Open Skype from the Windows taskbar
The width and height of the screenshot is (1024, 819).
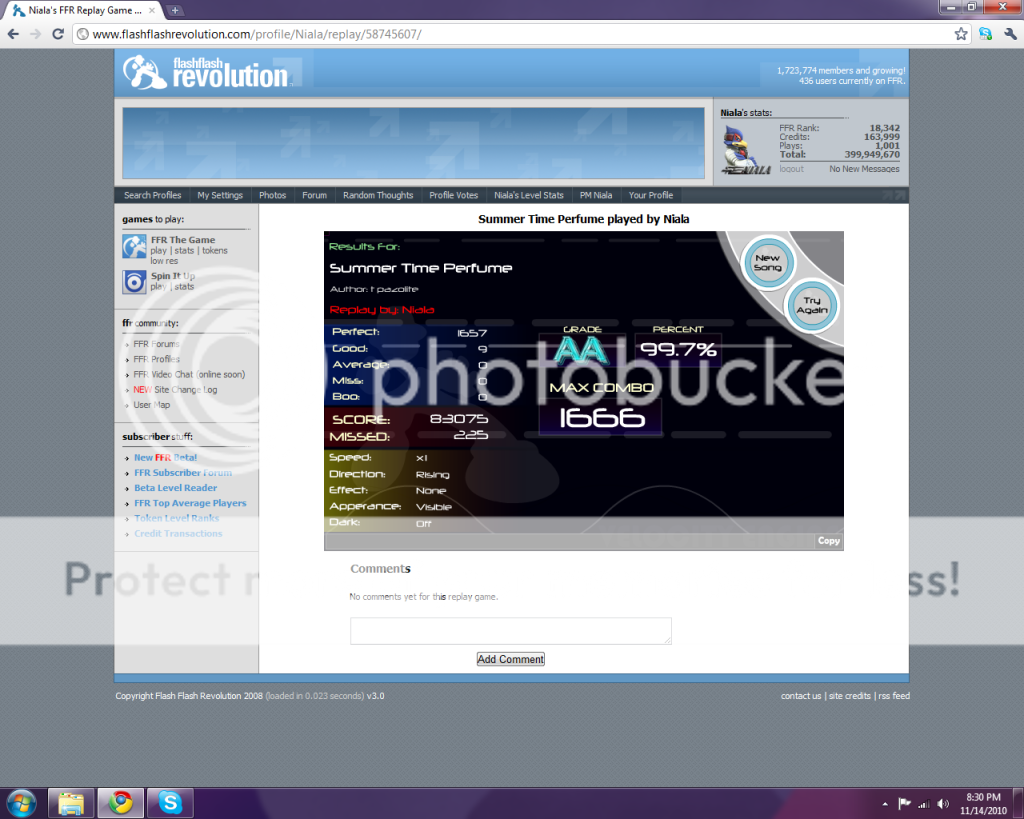coord(170,802)
